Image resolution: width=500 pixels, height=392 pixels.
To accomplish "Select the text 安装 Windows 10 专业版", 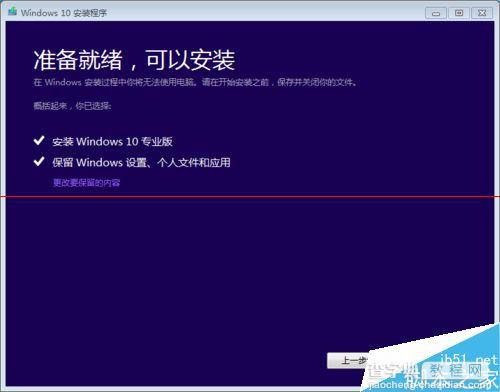I will [x=112, y=142].
